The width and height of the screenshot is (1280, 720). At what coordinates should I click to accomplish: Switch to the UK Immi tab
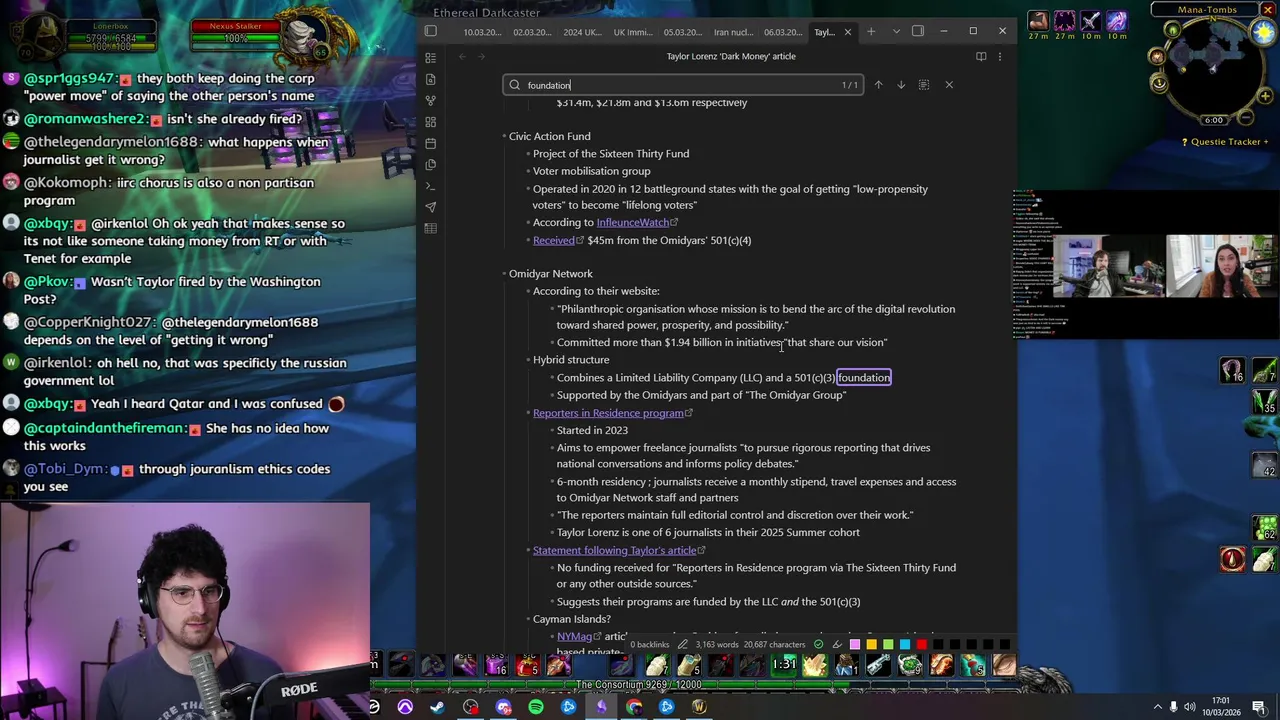633,32
